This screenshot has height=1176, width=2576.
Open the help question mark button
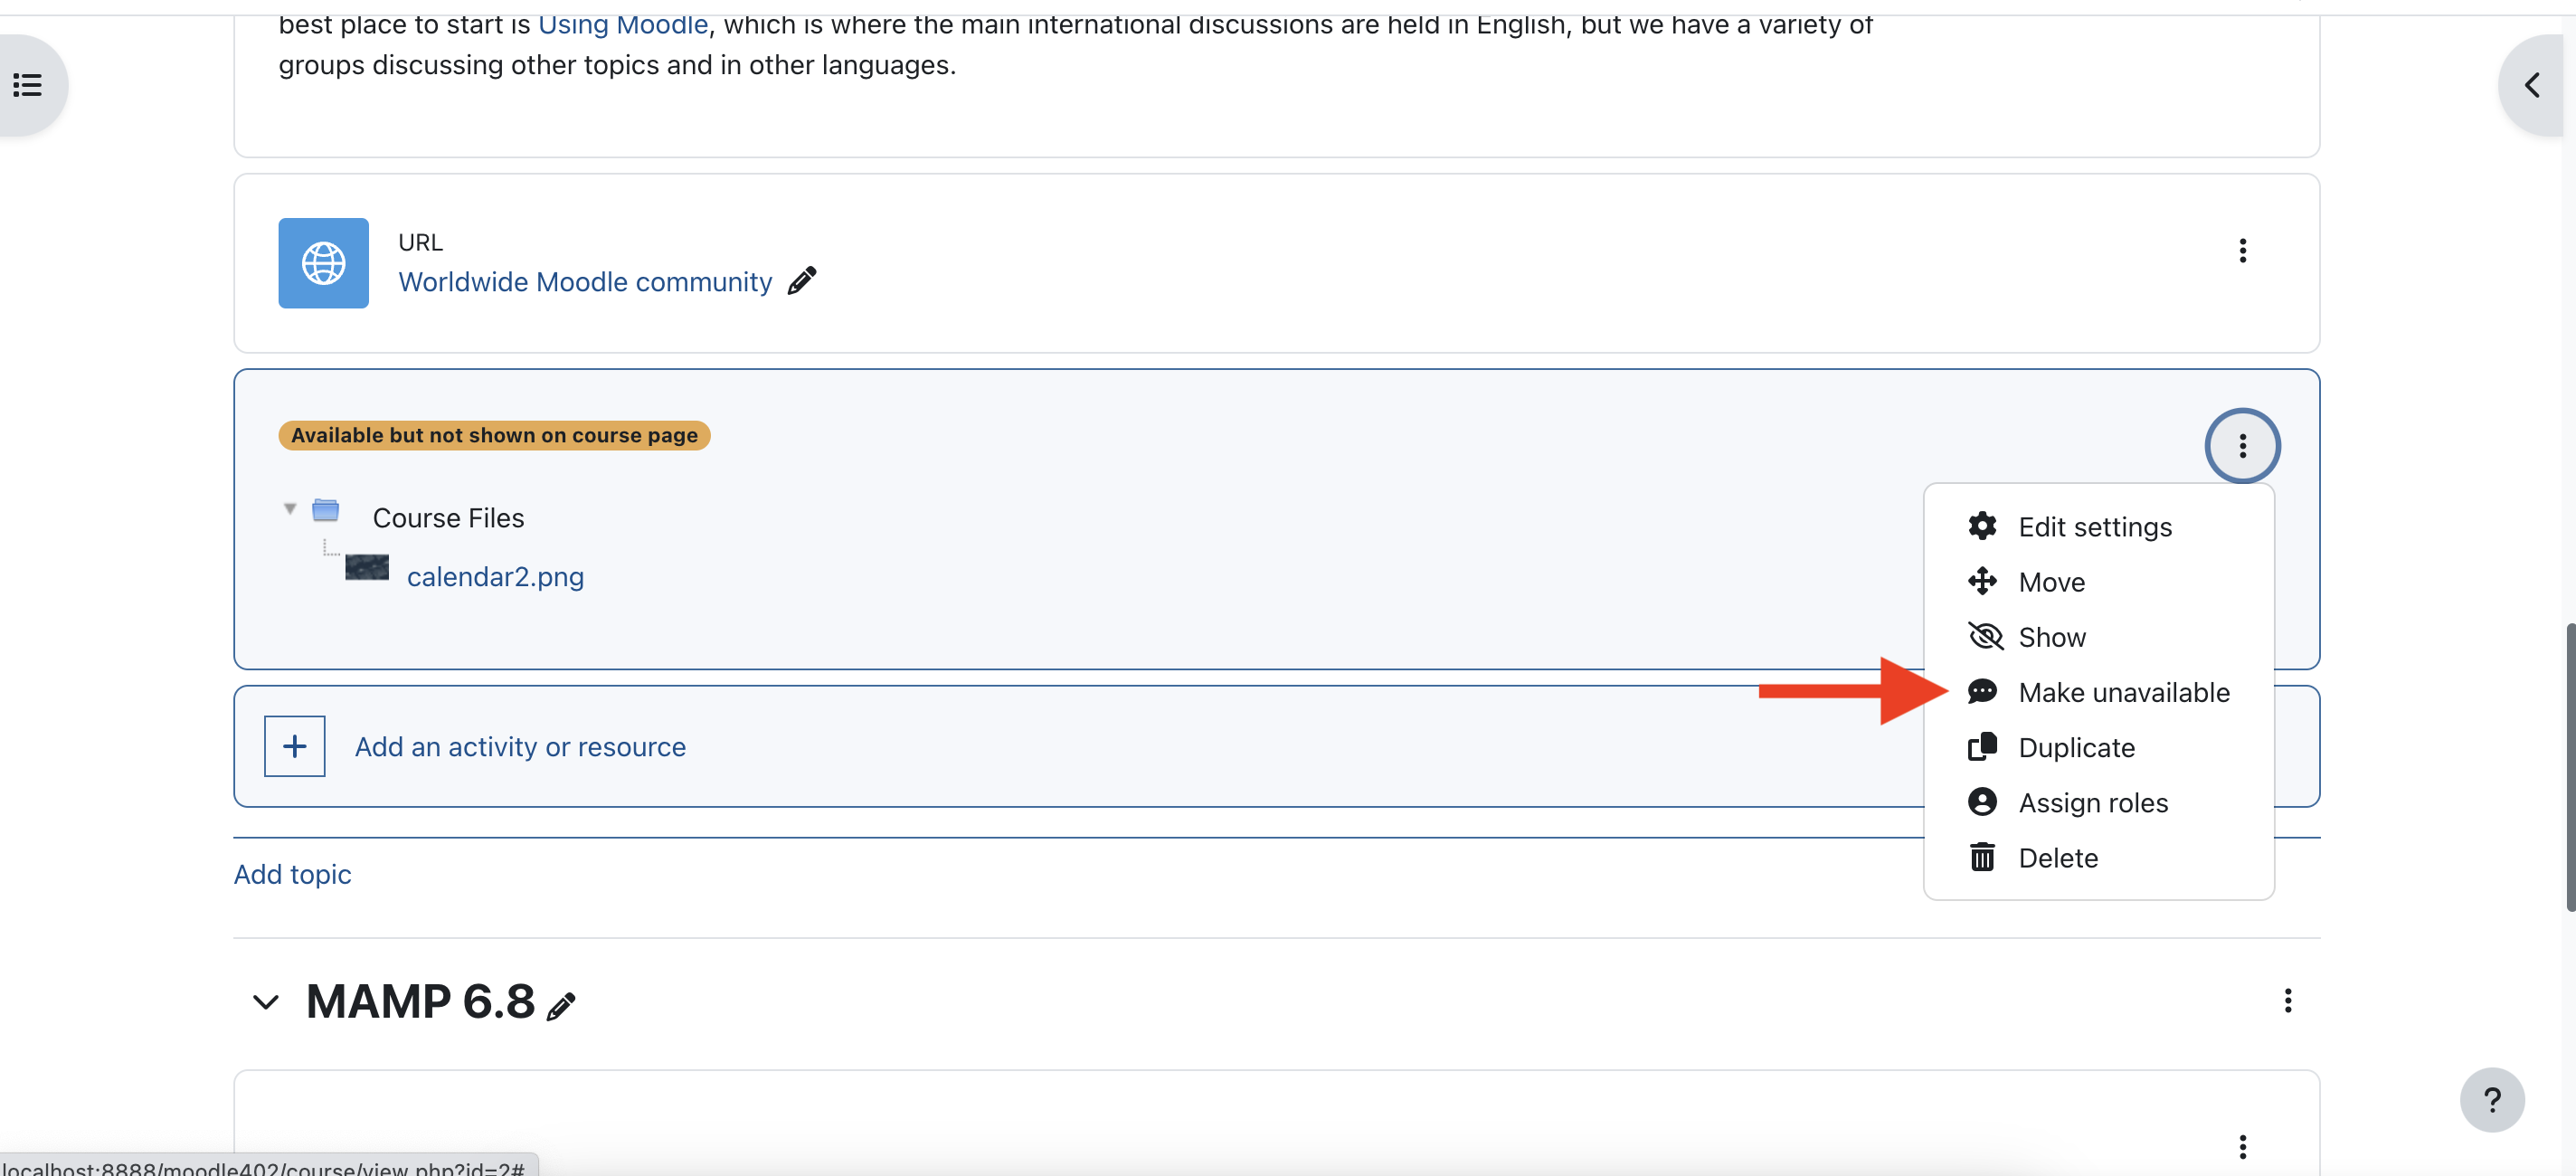(x=2492, y=1100)
